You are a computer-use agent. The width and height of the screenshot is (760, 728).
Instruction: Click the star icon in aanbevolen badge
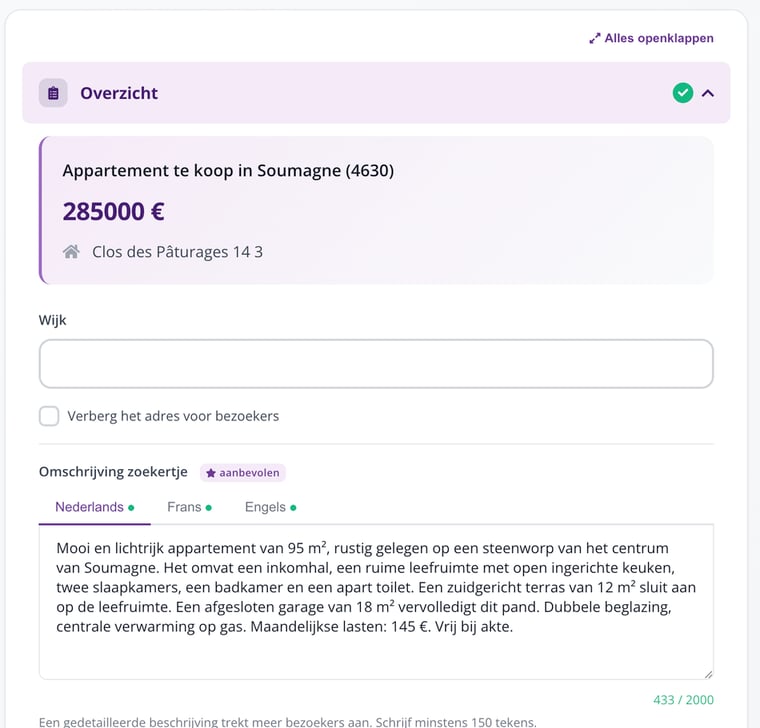(x=211, y=473)
